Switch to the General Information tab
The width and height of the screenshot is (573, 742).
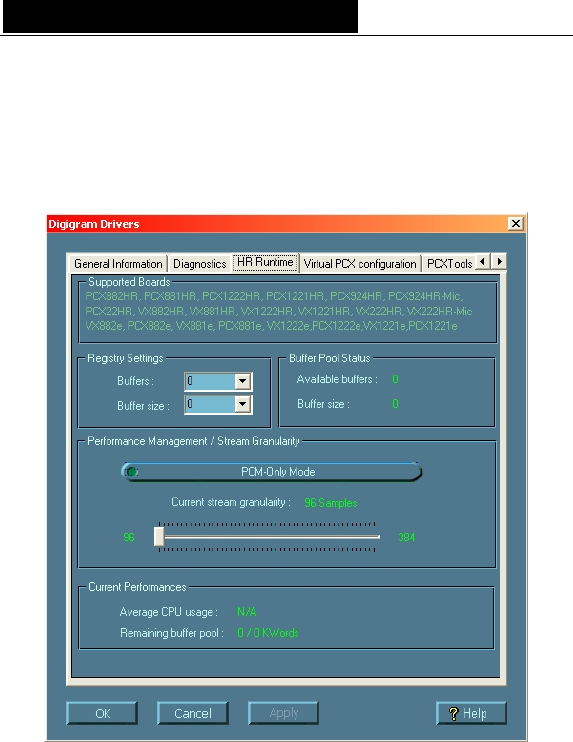tap(118, 264)
